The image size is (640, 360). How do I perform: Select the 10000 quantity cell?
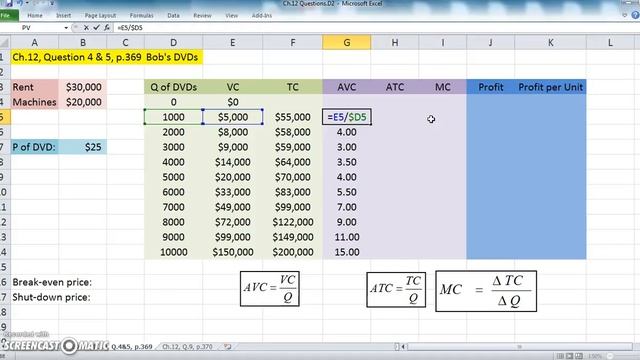[173, 252]
